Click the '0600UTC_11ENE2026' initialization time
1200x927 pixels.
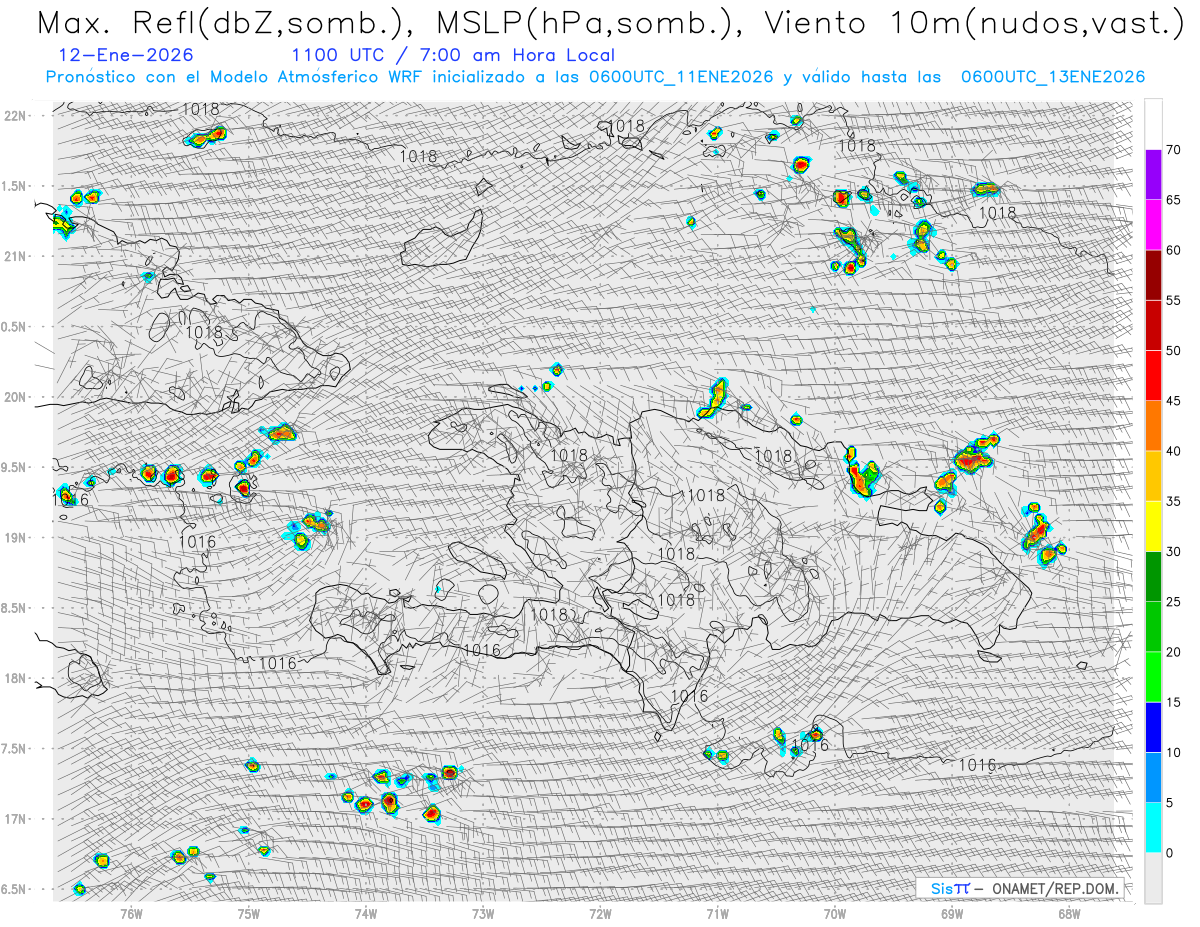tap(681, 77)
